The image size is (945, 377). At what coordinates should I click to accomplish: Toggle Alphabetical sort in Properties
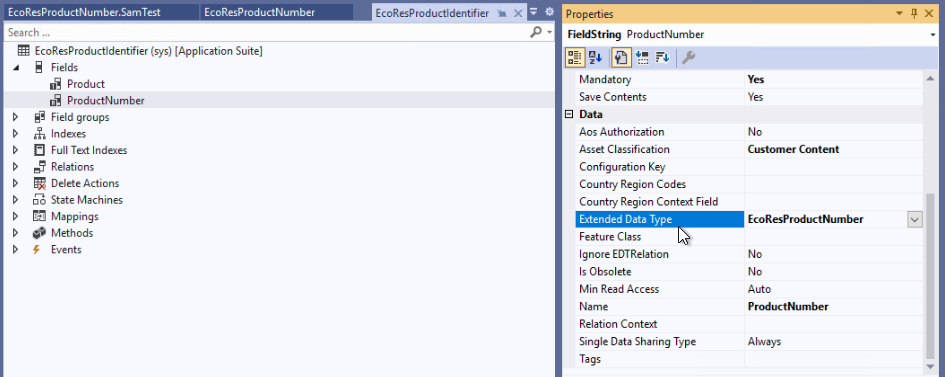point(595,57)
